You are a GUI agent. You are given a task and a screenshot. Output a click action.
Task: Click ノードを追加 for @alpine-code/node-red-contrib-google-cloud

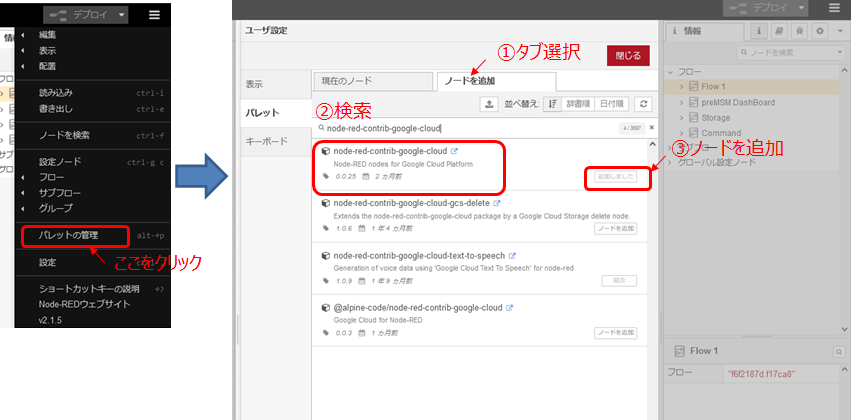point(615,332)
